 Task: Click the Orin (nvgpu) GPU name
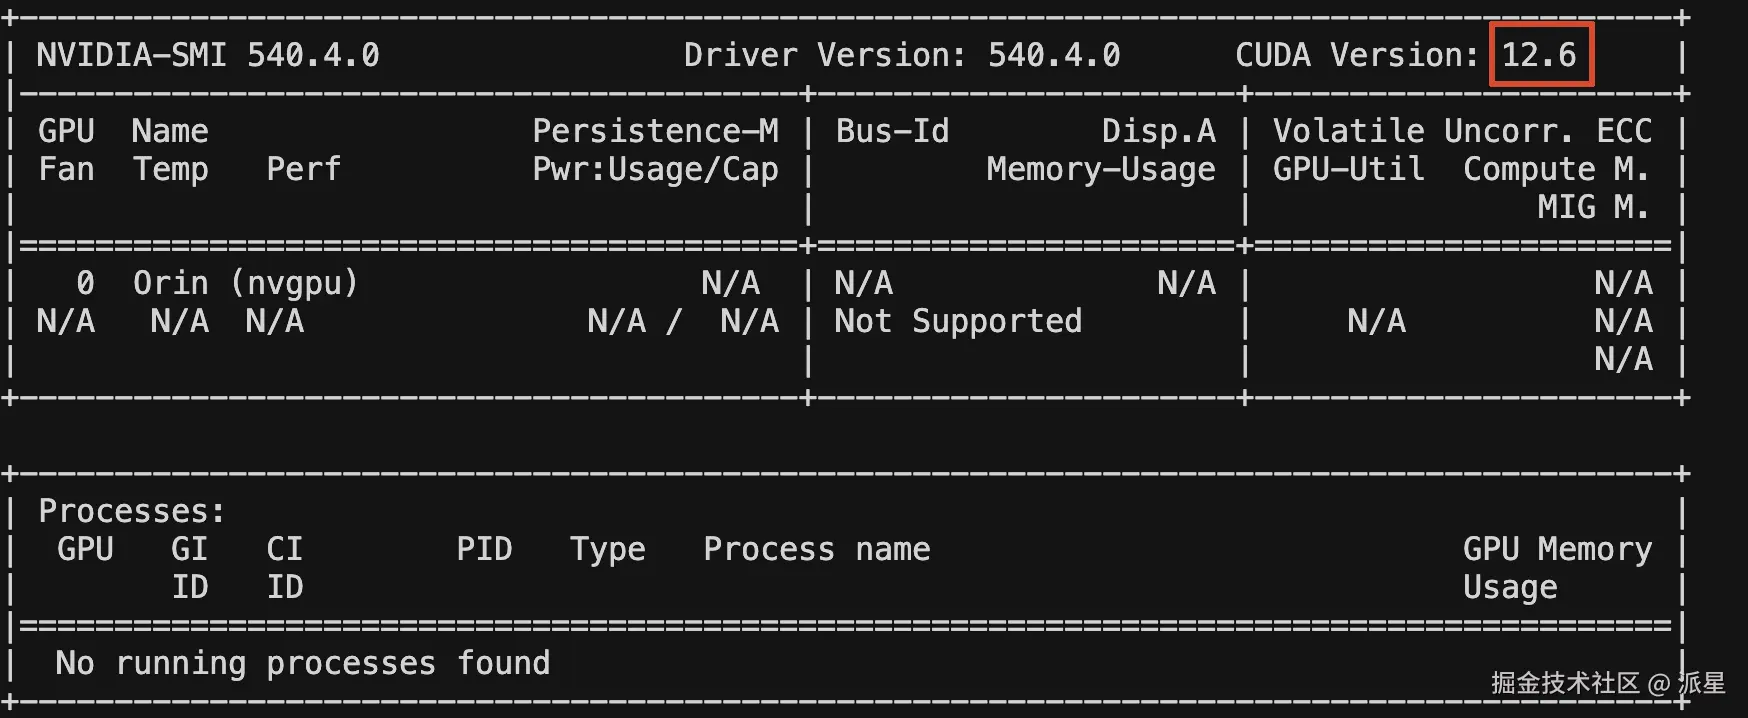tap(245, 283)
